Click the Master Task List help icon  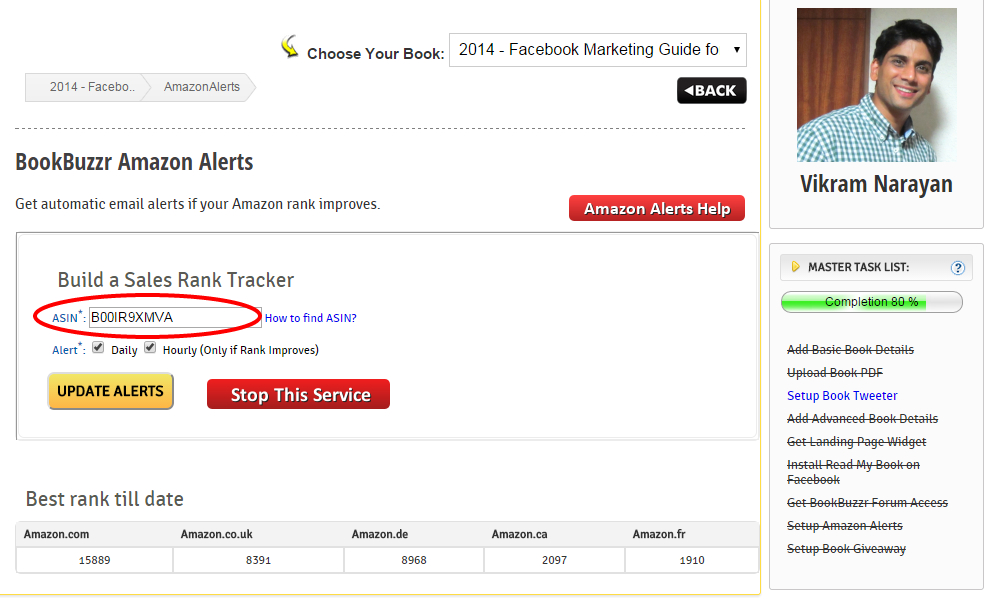[x=957, y=268]
